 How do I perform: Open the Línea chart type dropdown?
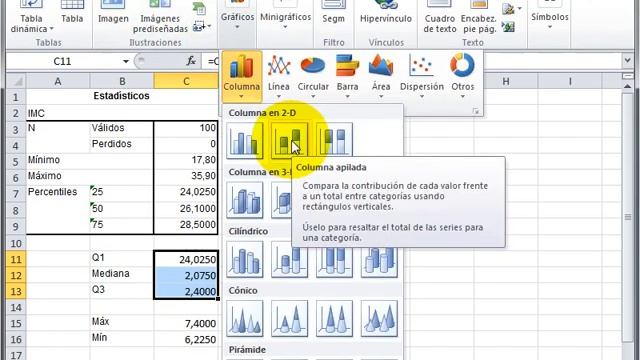[279, 76]
